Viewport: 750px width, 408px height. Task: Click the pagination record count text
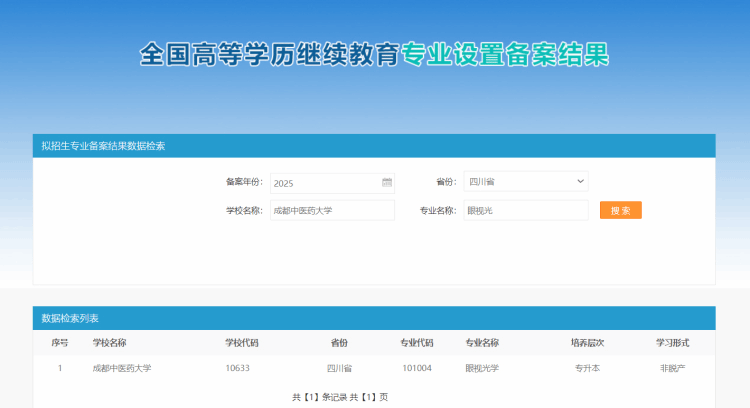pos(340,397)
